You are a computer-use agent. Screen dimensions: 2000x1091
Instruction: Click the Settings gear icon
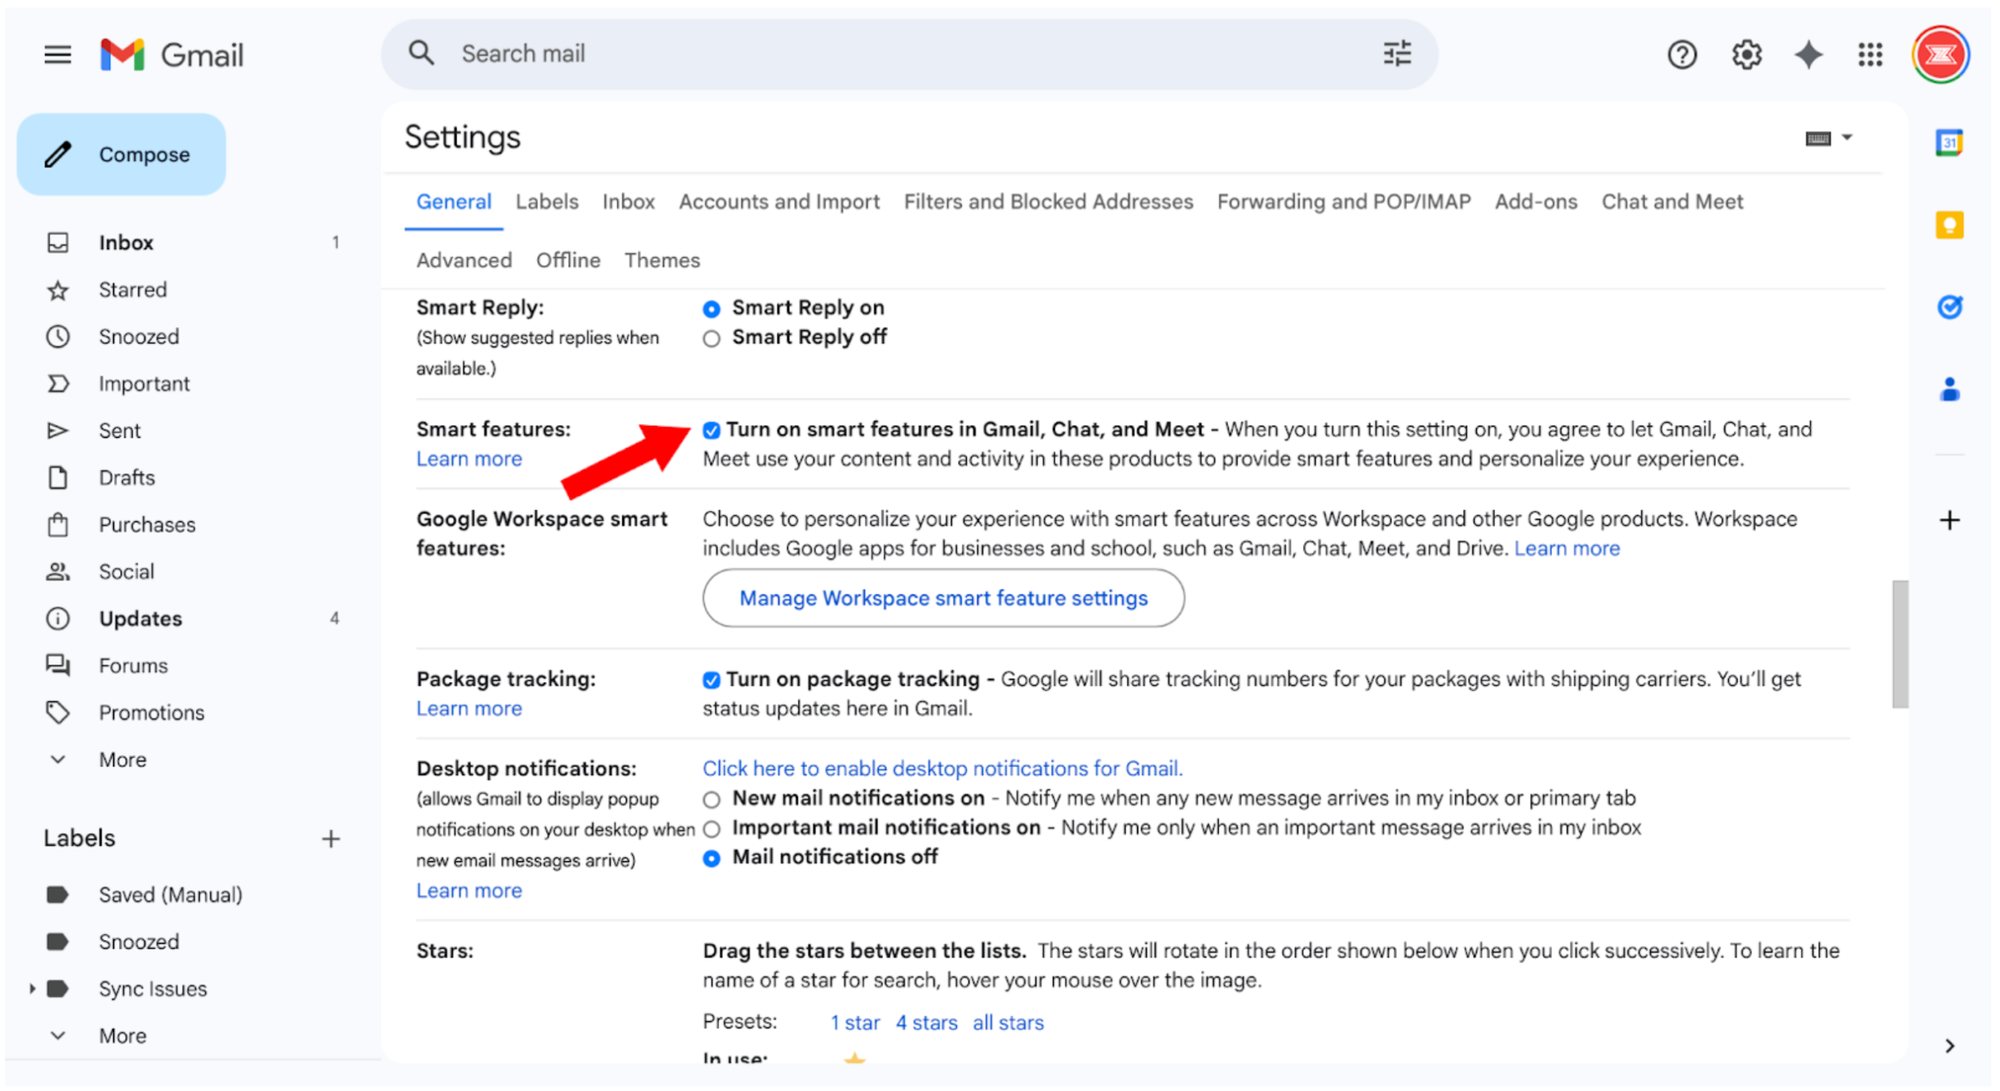click(1746, 55)
